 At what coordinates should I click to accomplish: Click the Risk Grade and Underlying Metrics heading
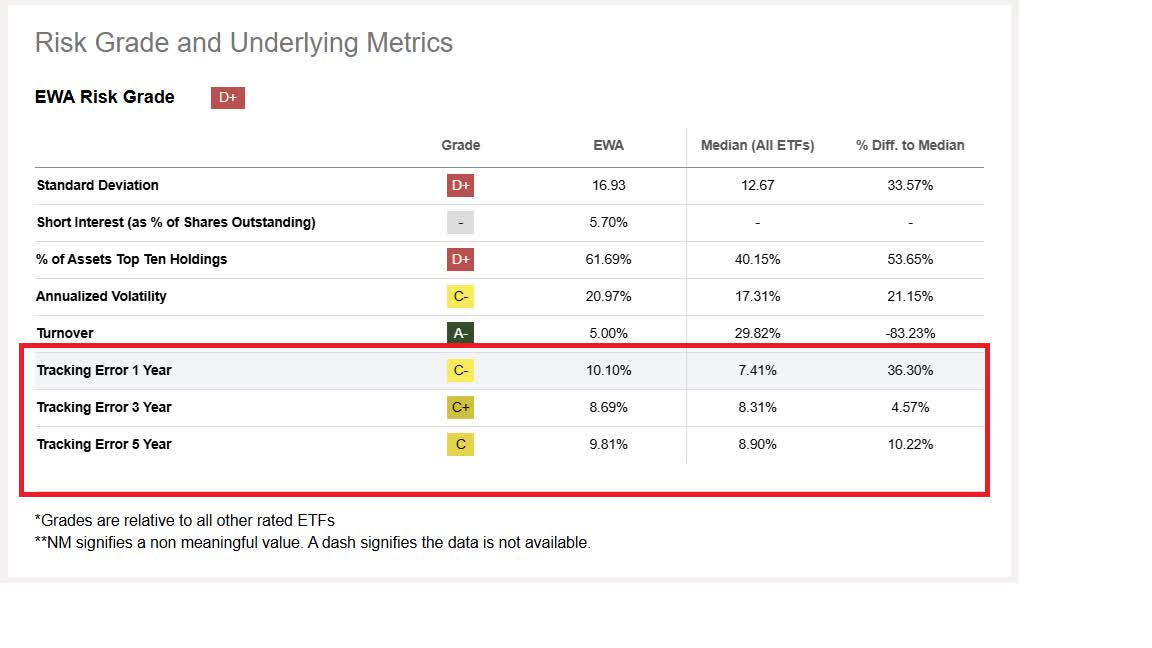(244, 43)
